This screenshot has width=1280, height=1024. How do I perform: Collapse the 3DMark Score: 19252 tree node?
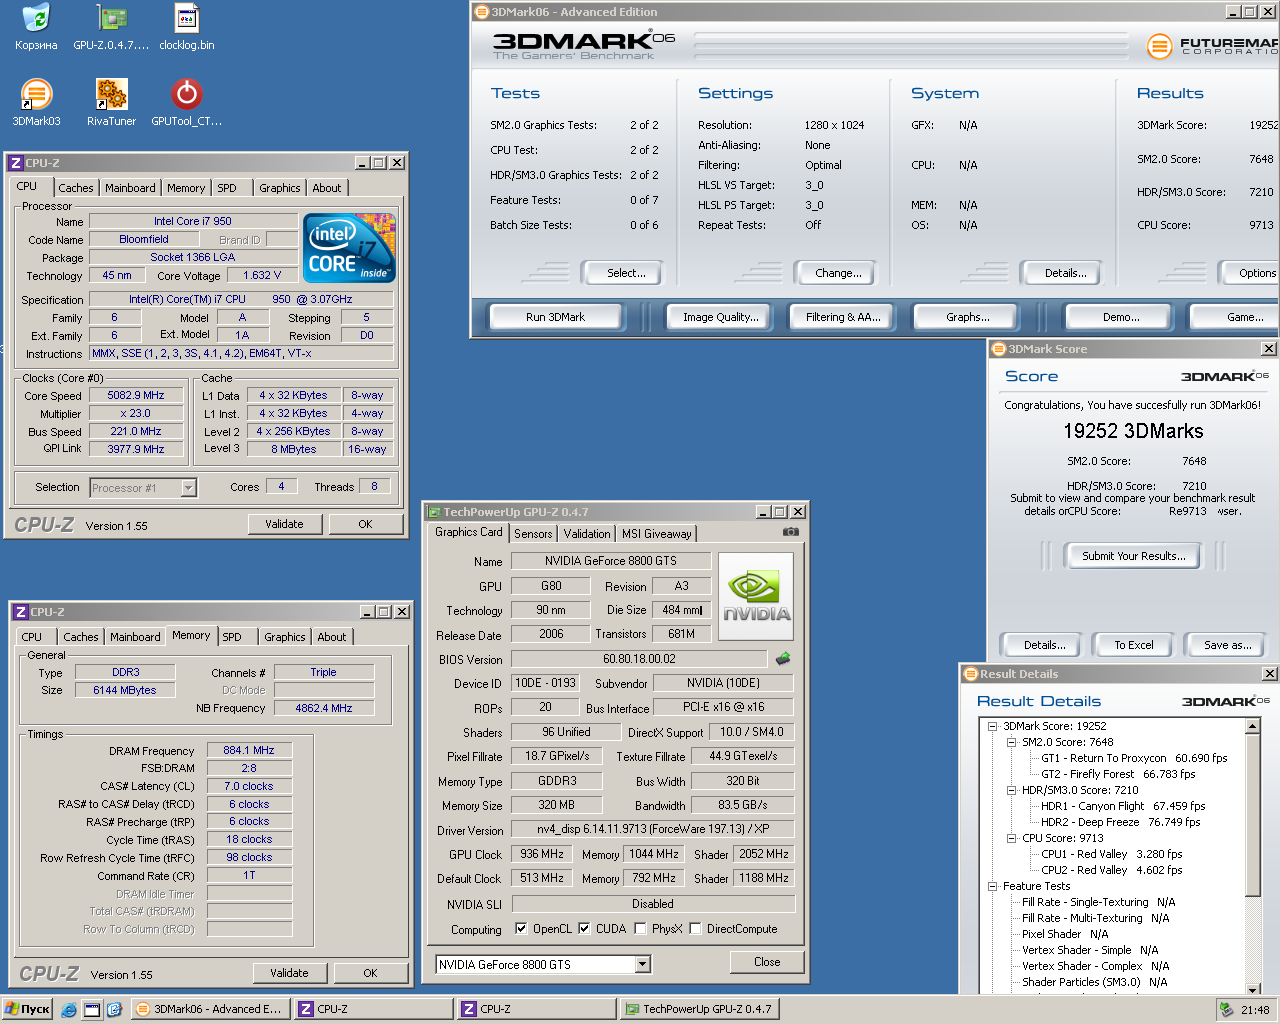992,726
